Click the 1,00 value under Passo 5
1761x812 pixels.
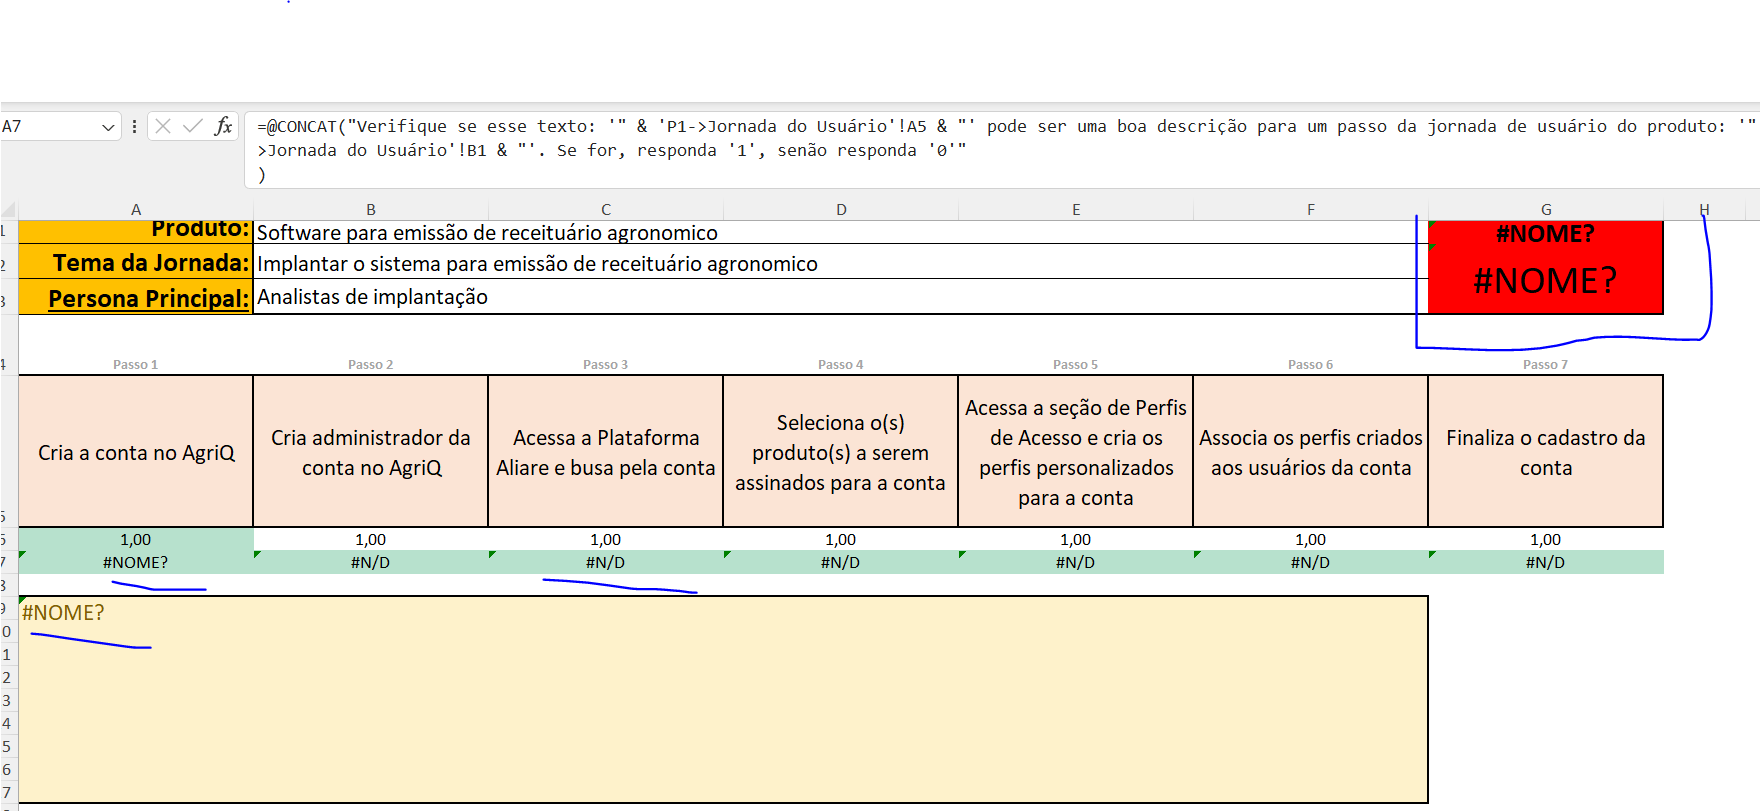(x=1076, y=539)
